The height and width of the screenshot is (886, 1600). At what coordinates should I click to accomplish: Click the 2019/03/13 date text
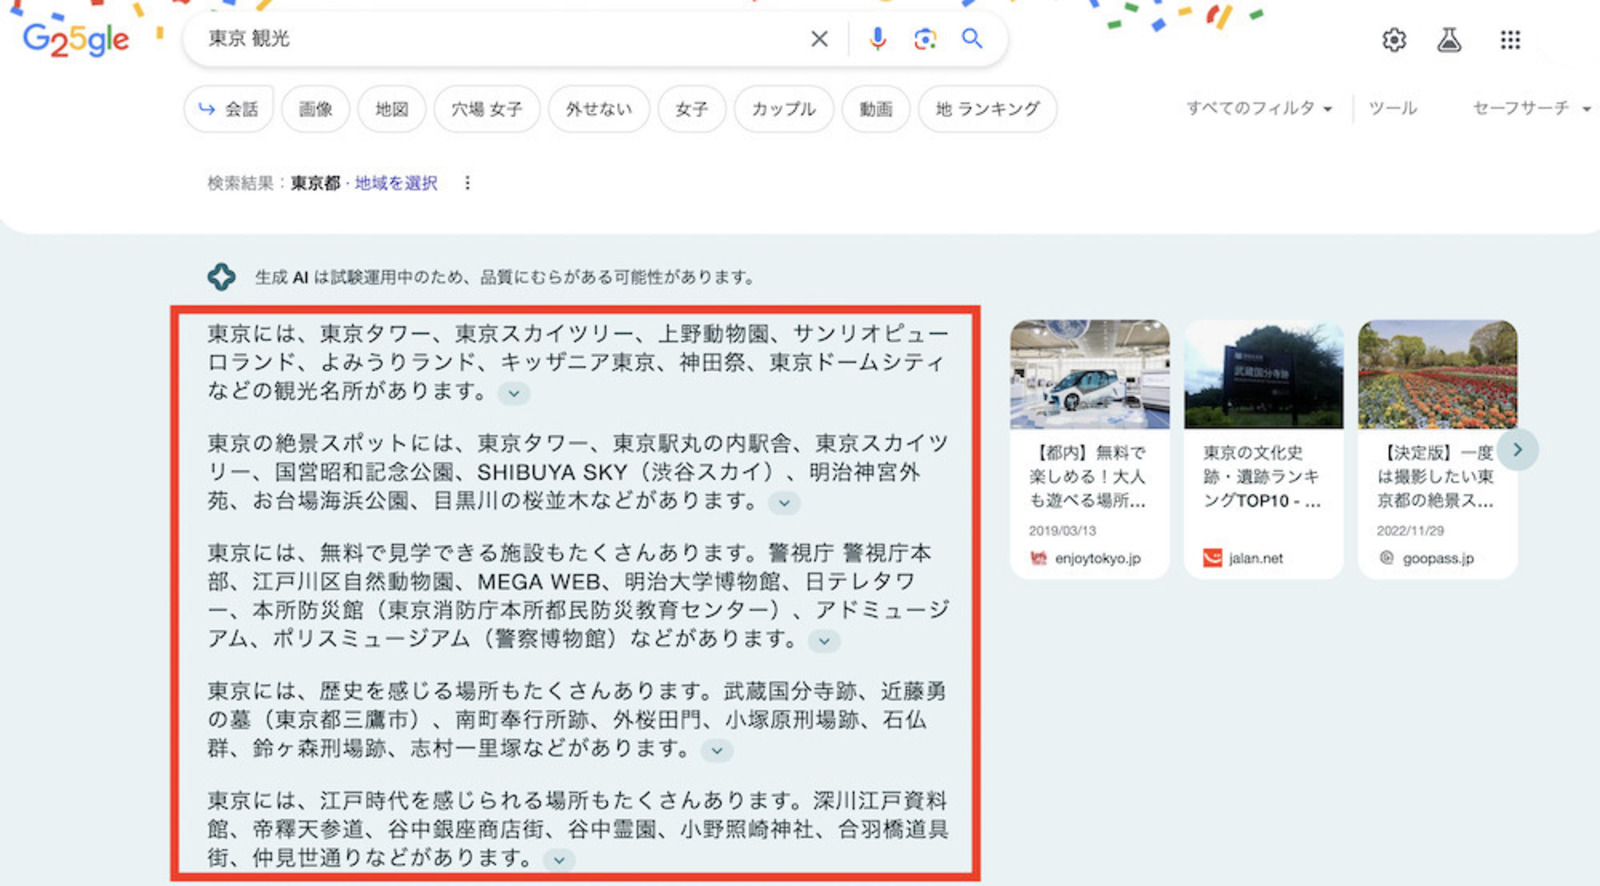click(x=1062, y=530)
